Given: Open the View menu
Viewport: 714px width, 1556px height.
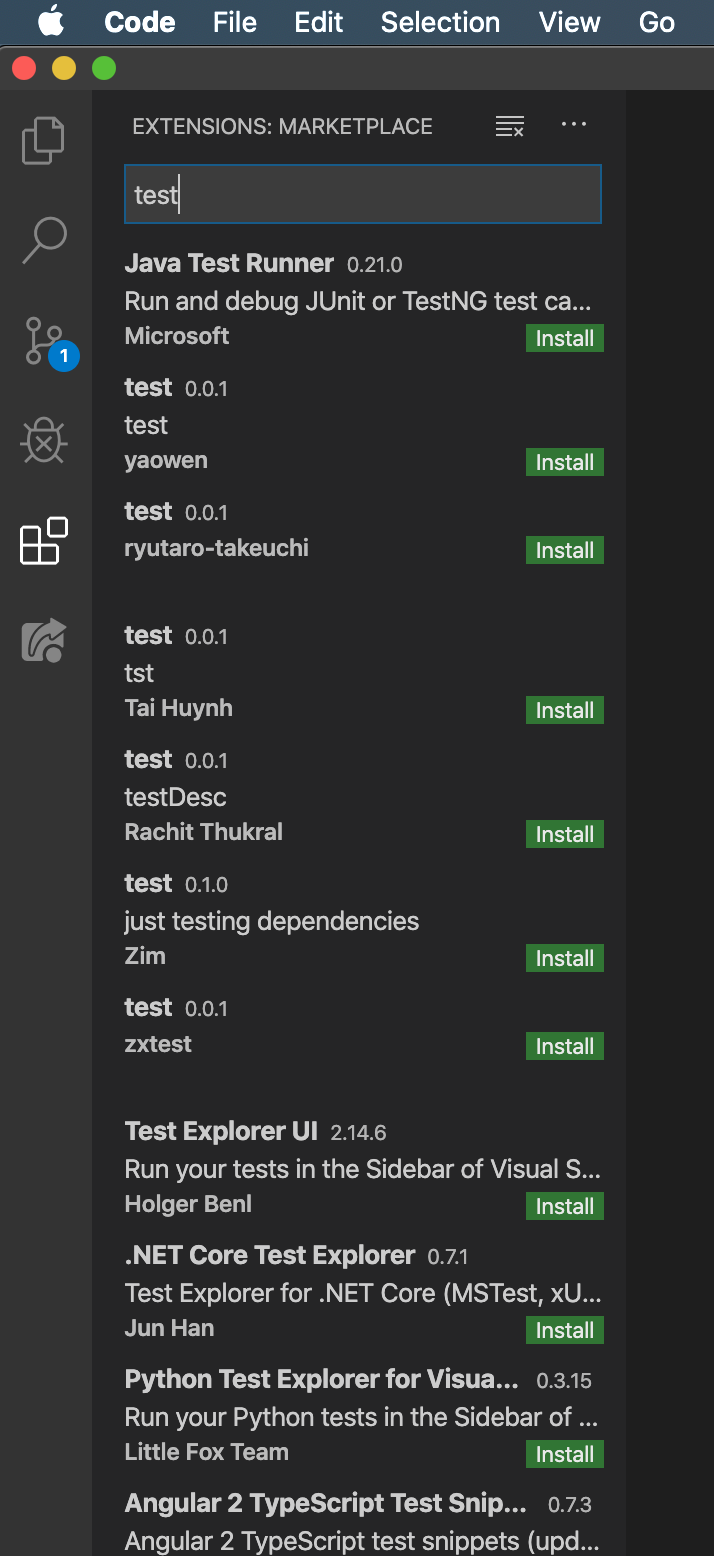Looking at the screenshot, I should tap(569, 22).
